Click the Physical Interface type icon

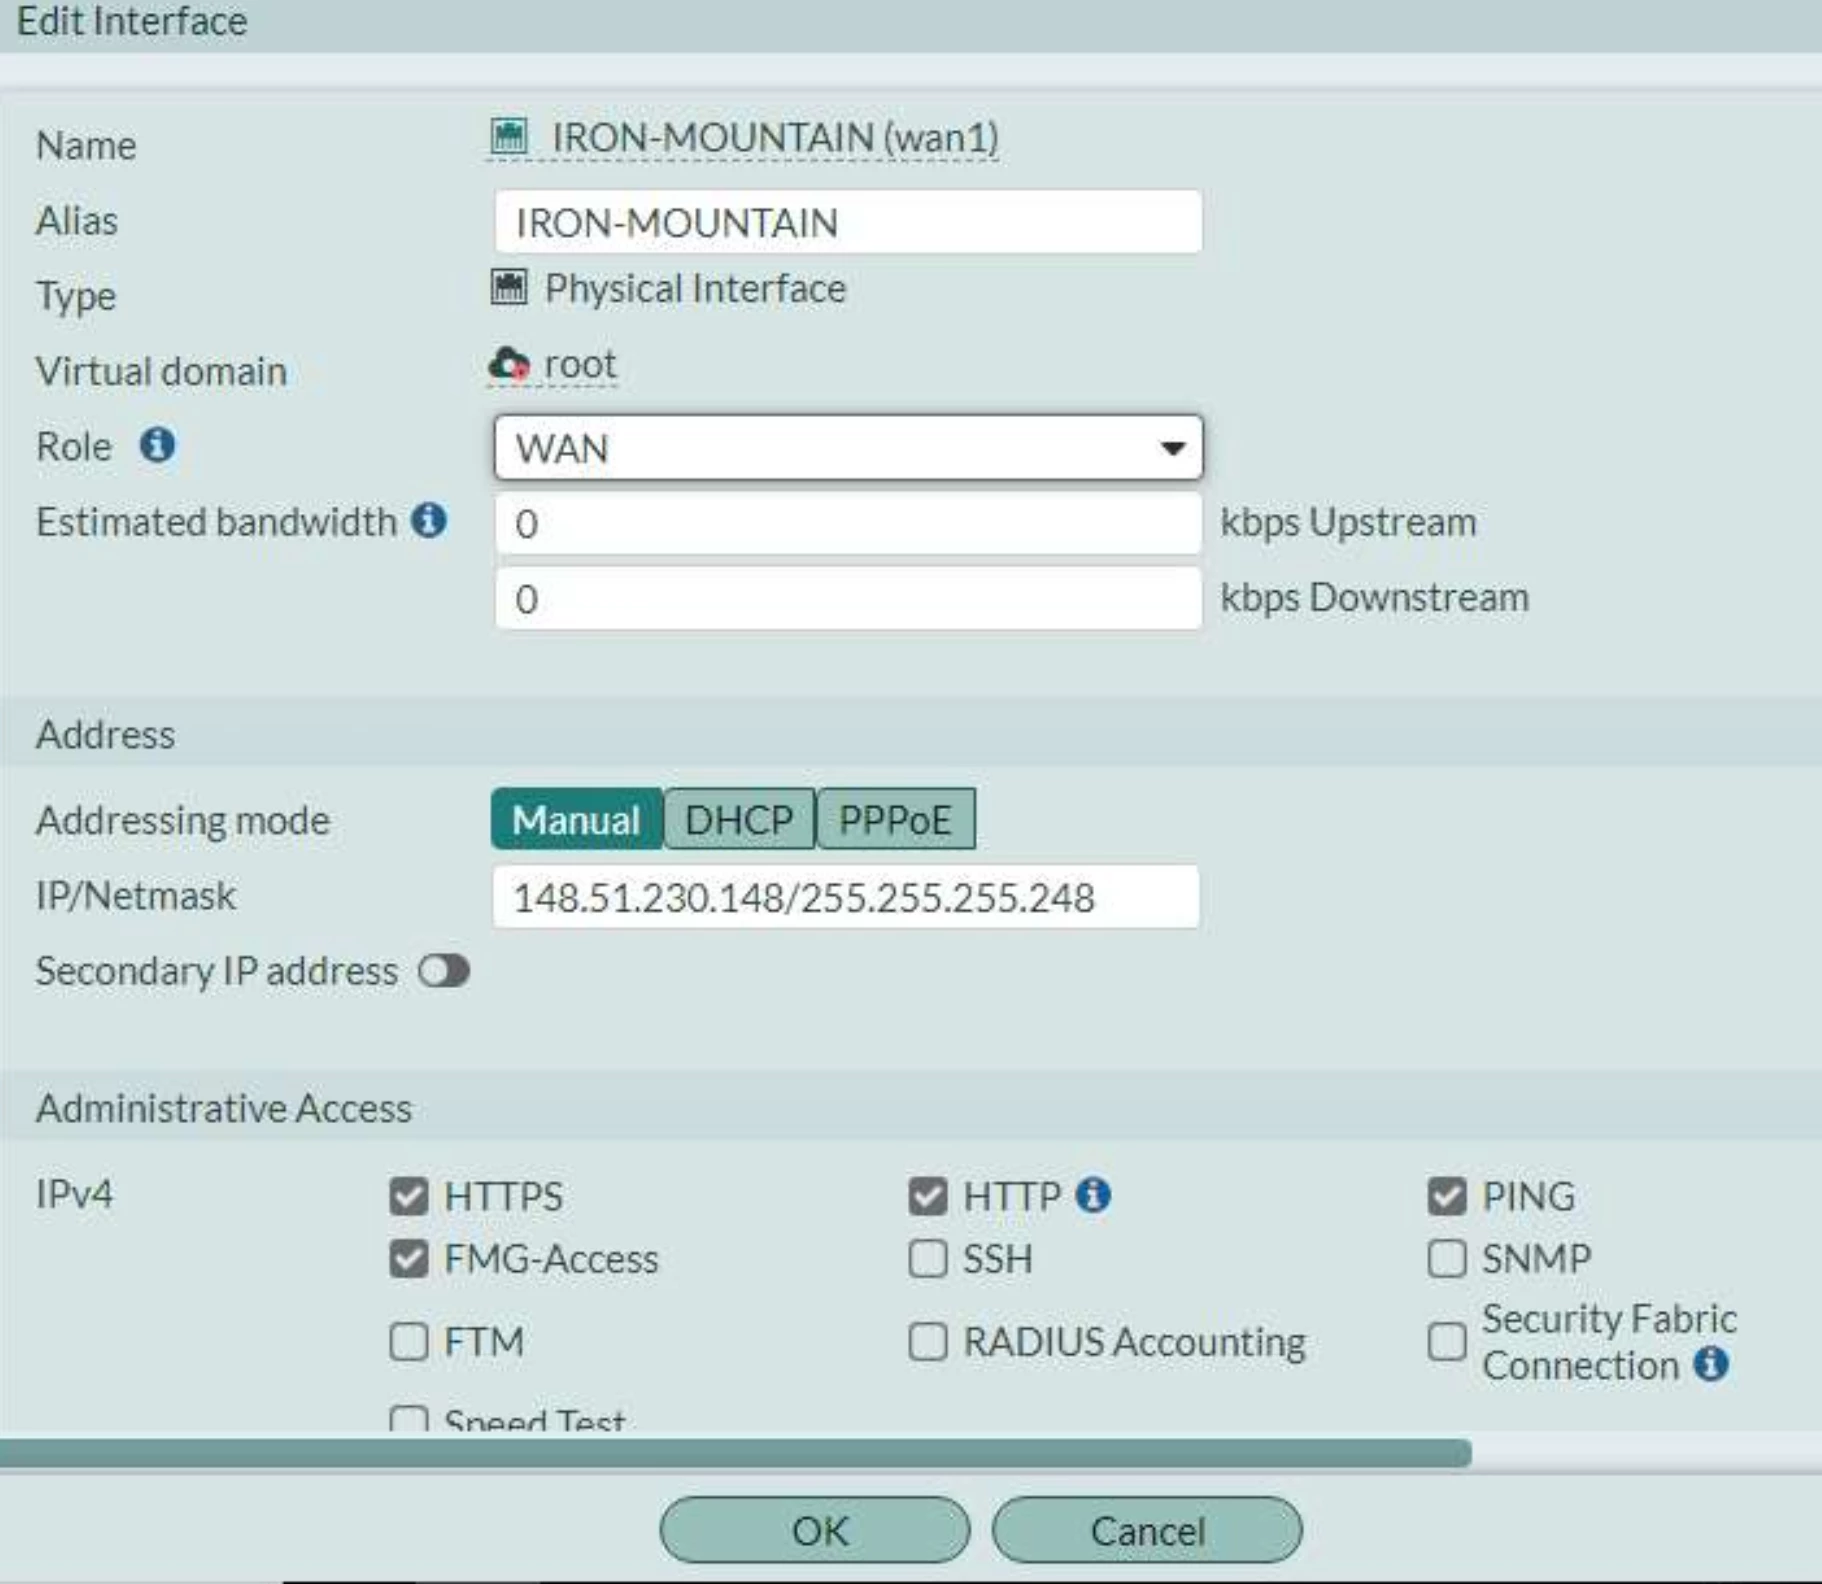click(509, 288)
